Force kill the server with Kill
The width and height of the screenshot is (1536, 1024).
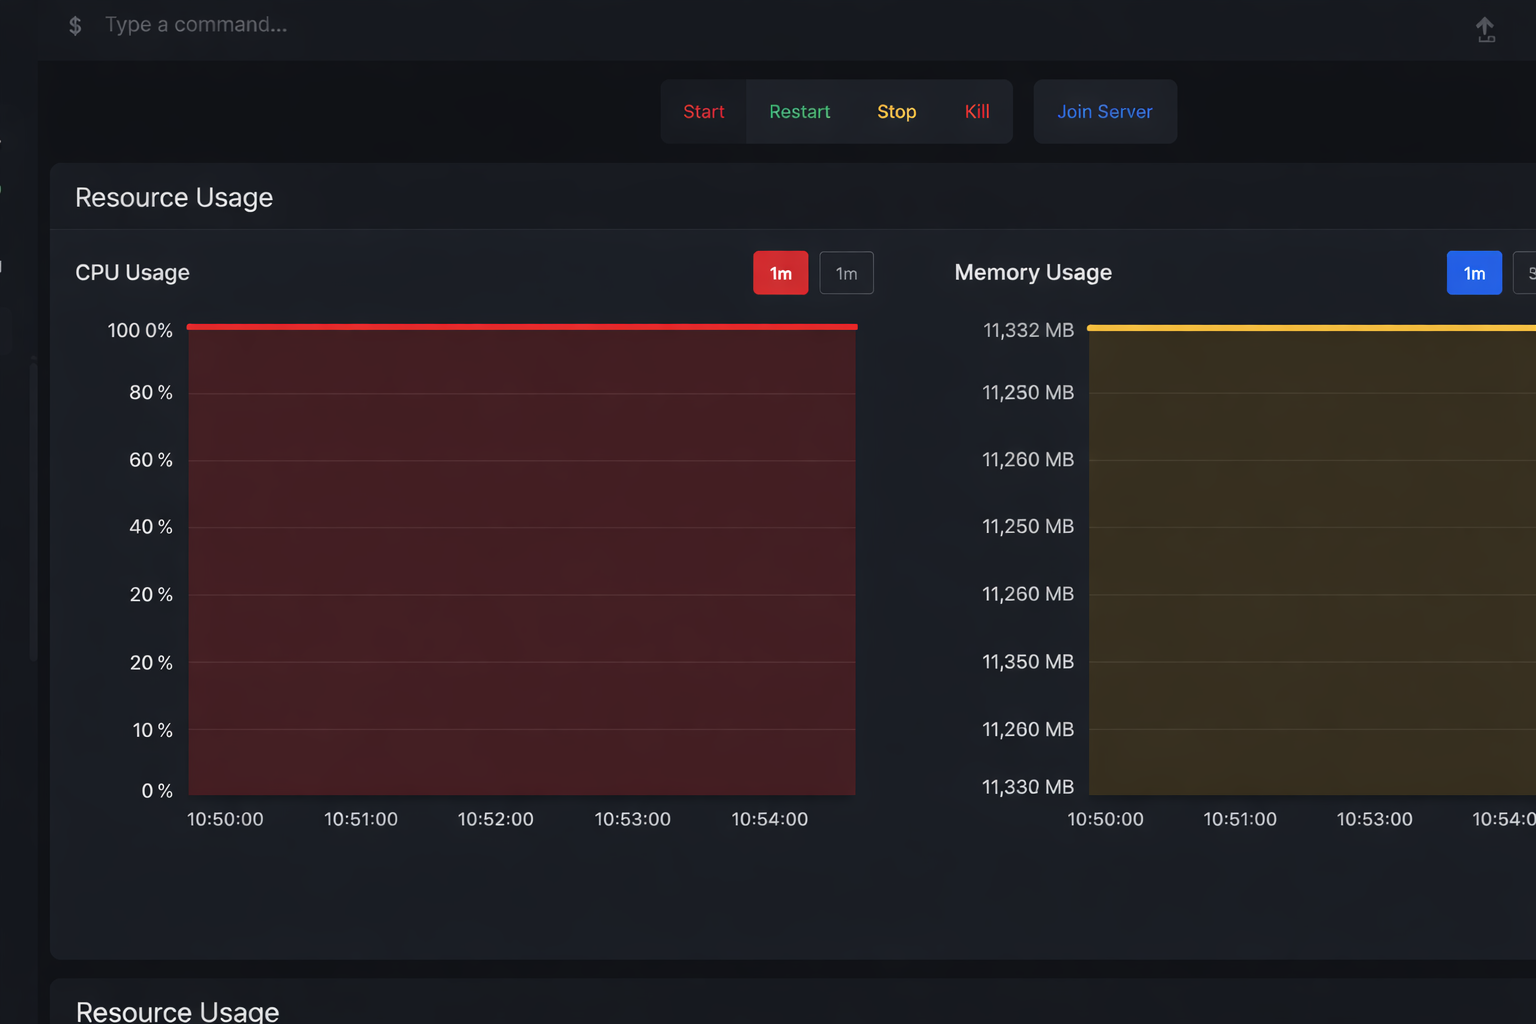click(x=977, y=112)
